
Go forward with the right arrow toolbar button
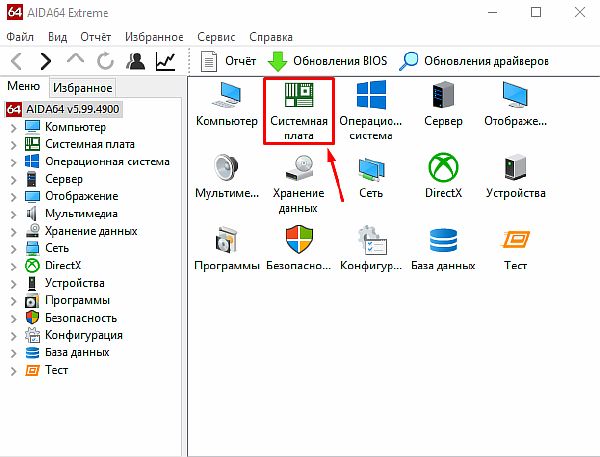[x=46, y=61]
